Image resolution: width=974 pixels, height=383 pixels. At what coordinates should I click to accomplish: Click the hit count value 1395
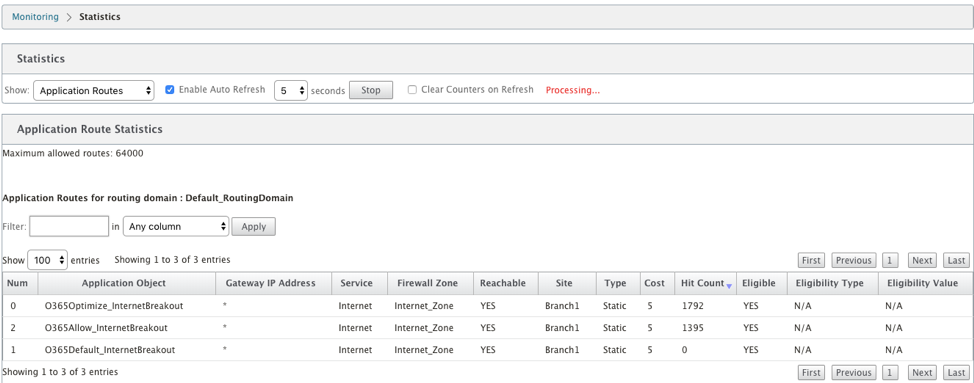pos(692,328)
